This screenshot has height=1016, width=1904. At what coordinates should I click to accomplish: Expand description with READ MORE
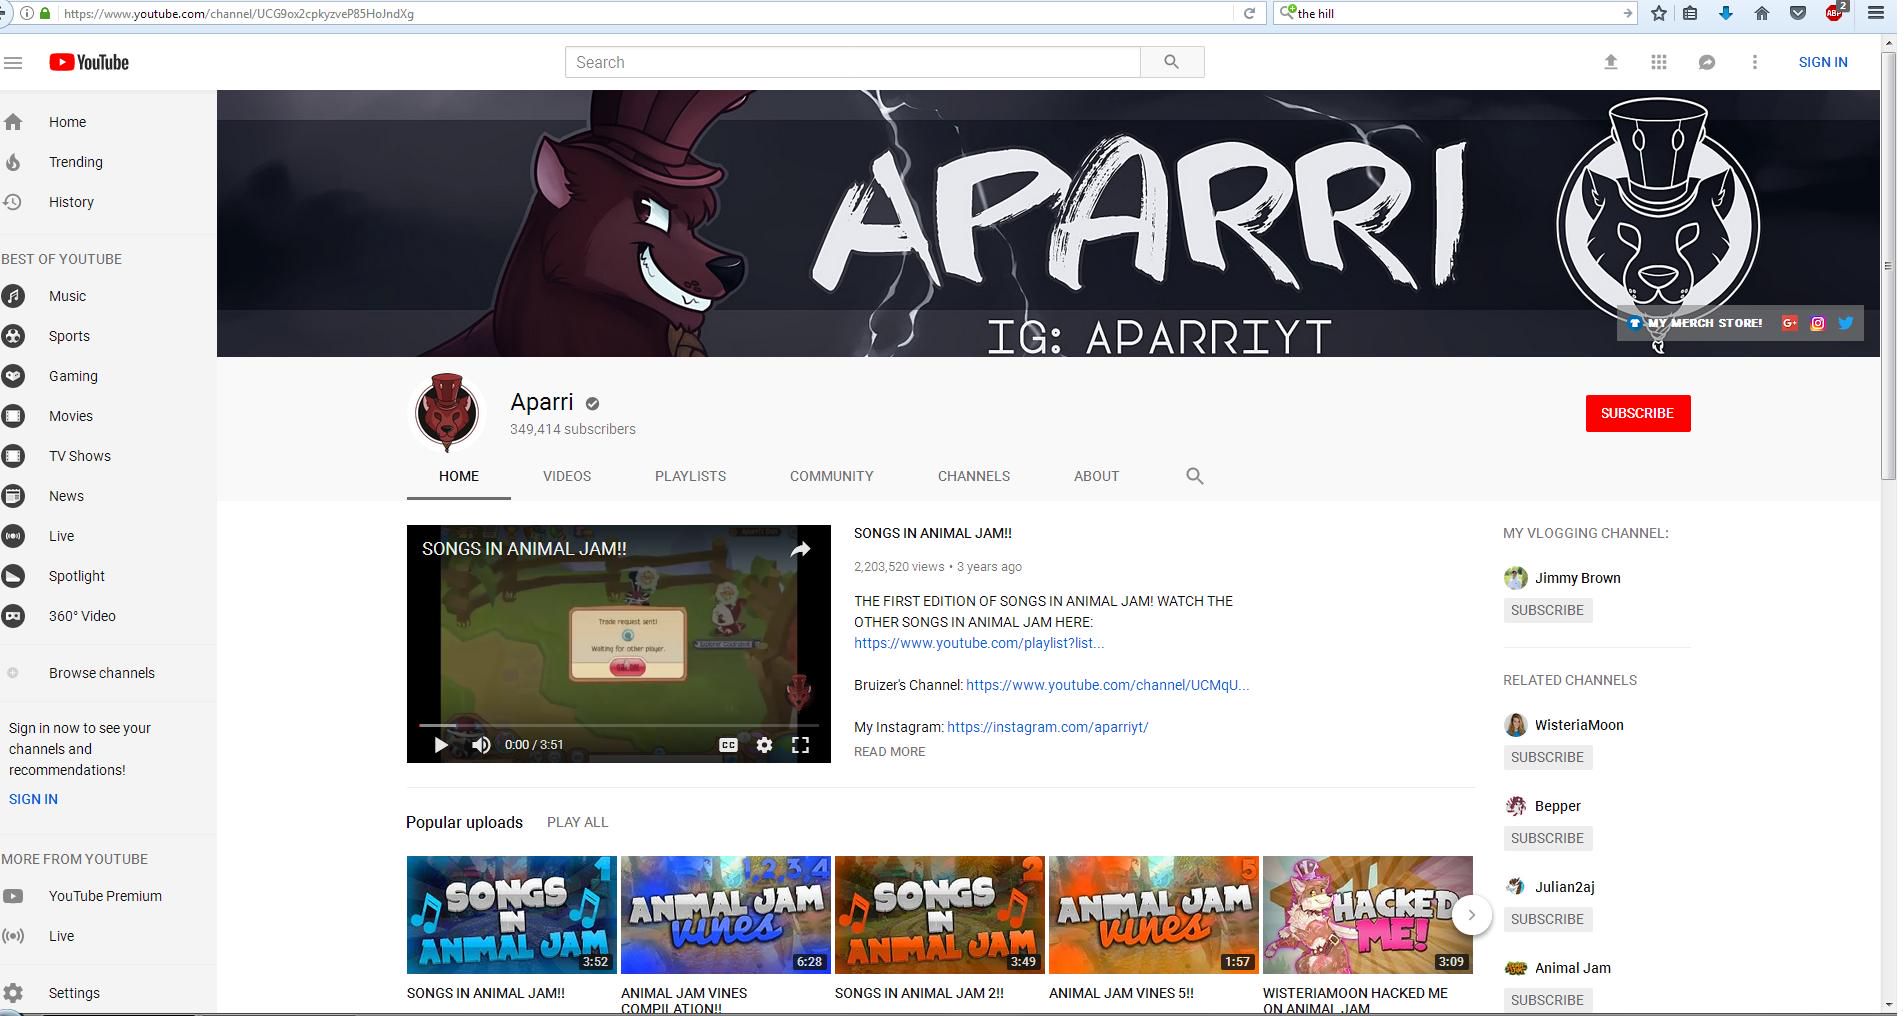[x=889, y=752]
